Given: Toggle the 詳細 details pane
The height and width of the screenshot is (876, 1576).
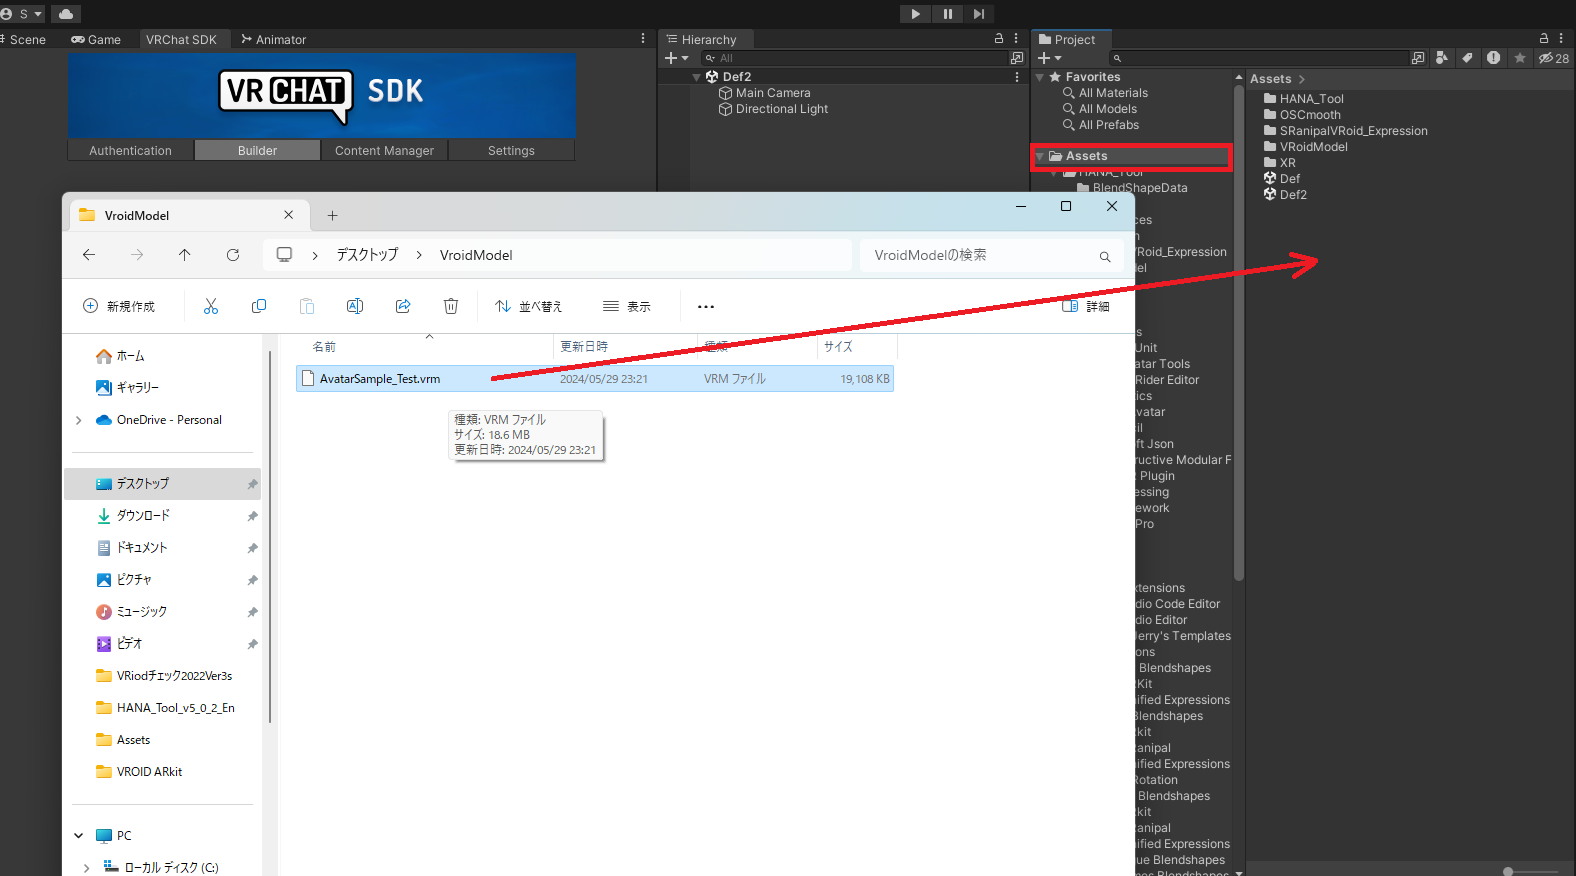Looking at the screenshot, I should pyautogui.click(x=1086, y=306).
